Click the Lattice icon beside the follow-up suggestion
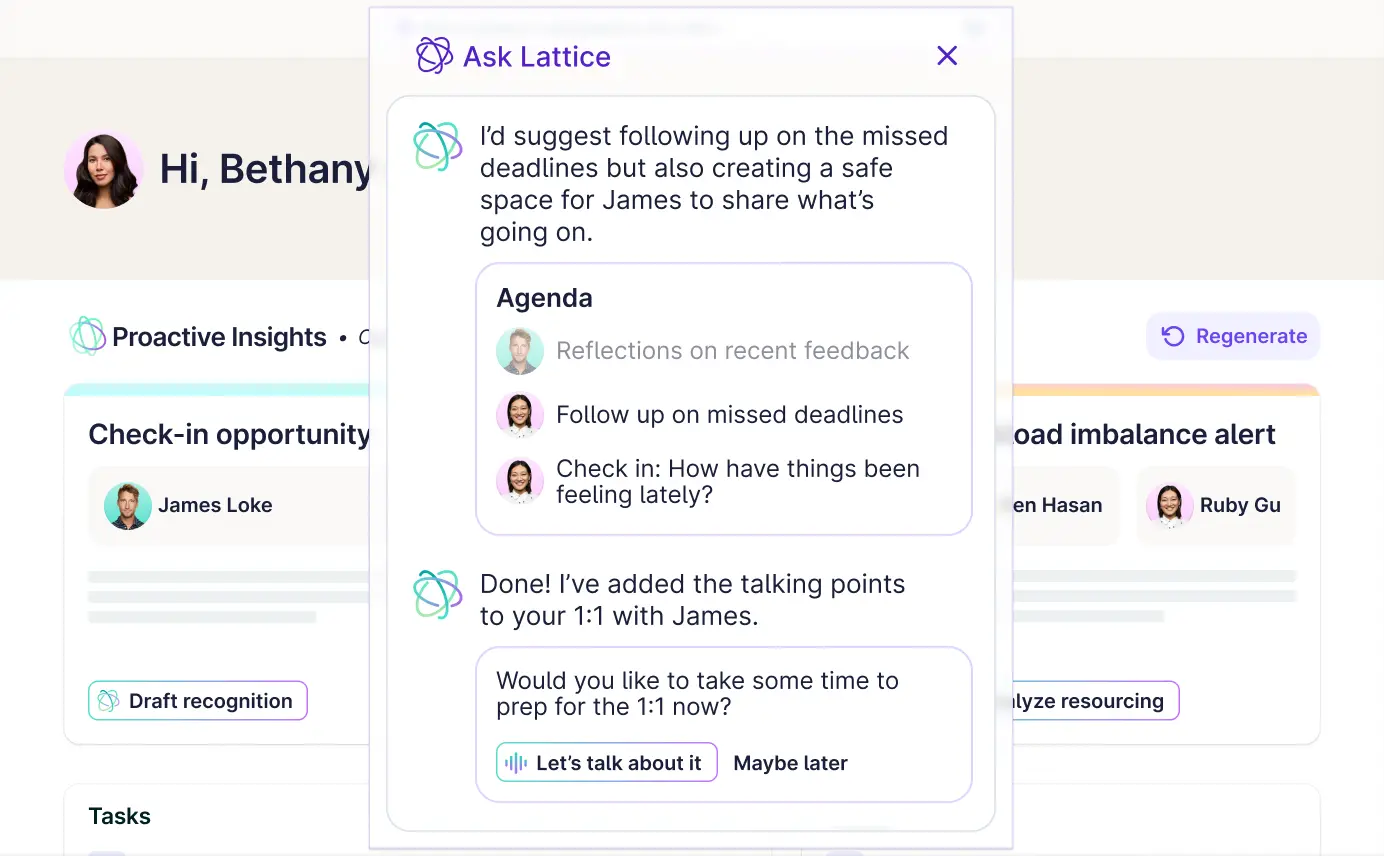The height and width of the screenshot is (856, 1384). pyautogui.click(x=438, y=146)
